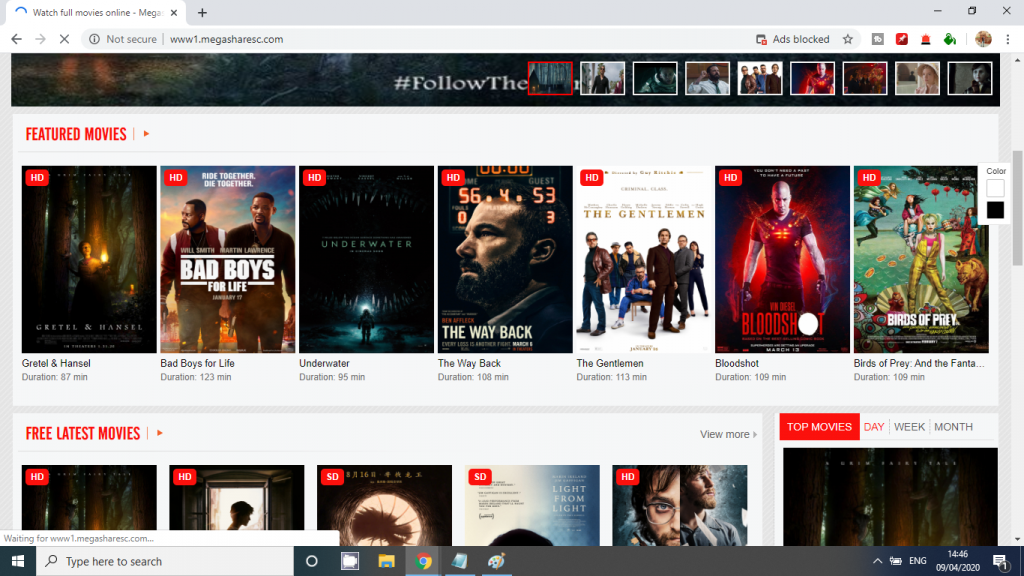1024x576 pixels.
Task: Select the DAY tab in Top Movies
Action: pos(874,426)
